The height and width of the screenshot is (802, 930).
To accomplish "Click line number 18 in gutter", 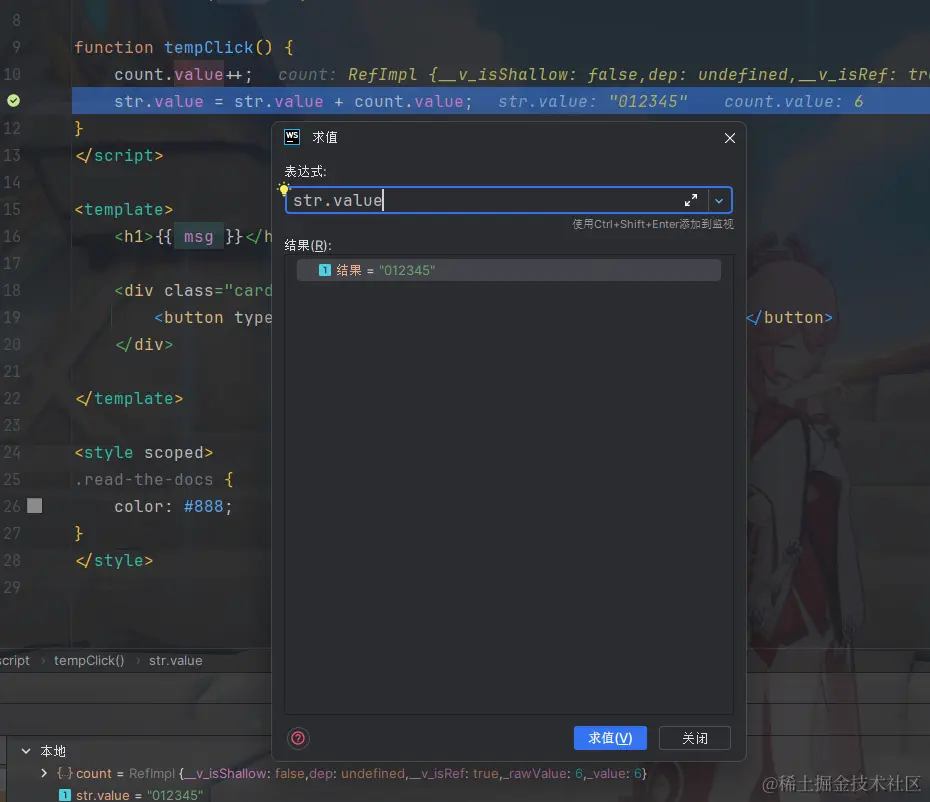I will (12, 290).
